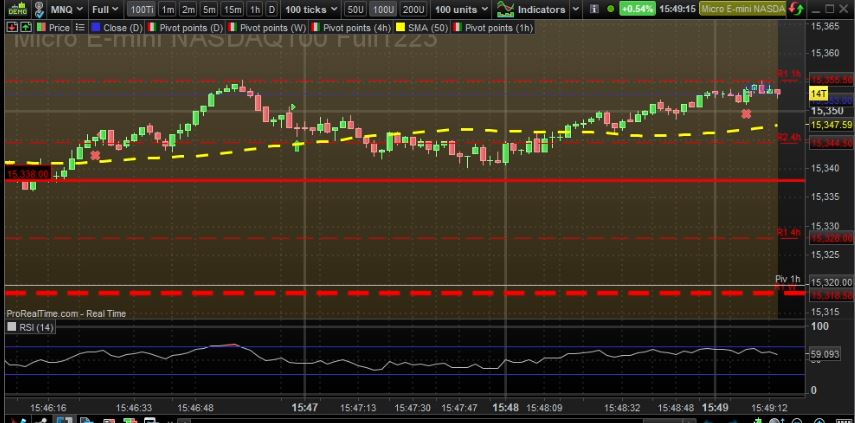Switch to the 1m timeframe
The image size is (855, 423).
(167, 9)
